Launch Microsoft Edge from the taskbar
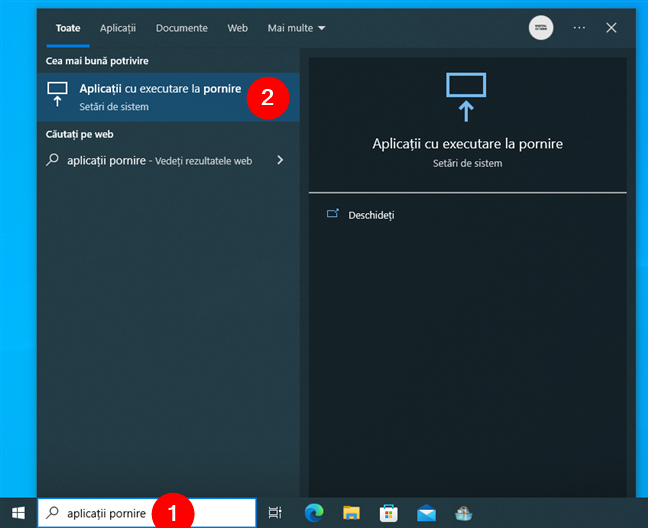Image resolution: width=648 pixels, height=528 pixels. [x=314, y=513]
